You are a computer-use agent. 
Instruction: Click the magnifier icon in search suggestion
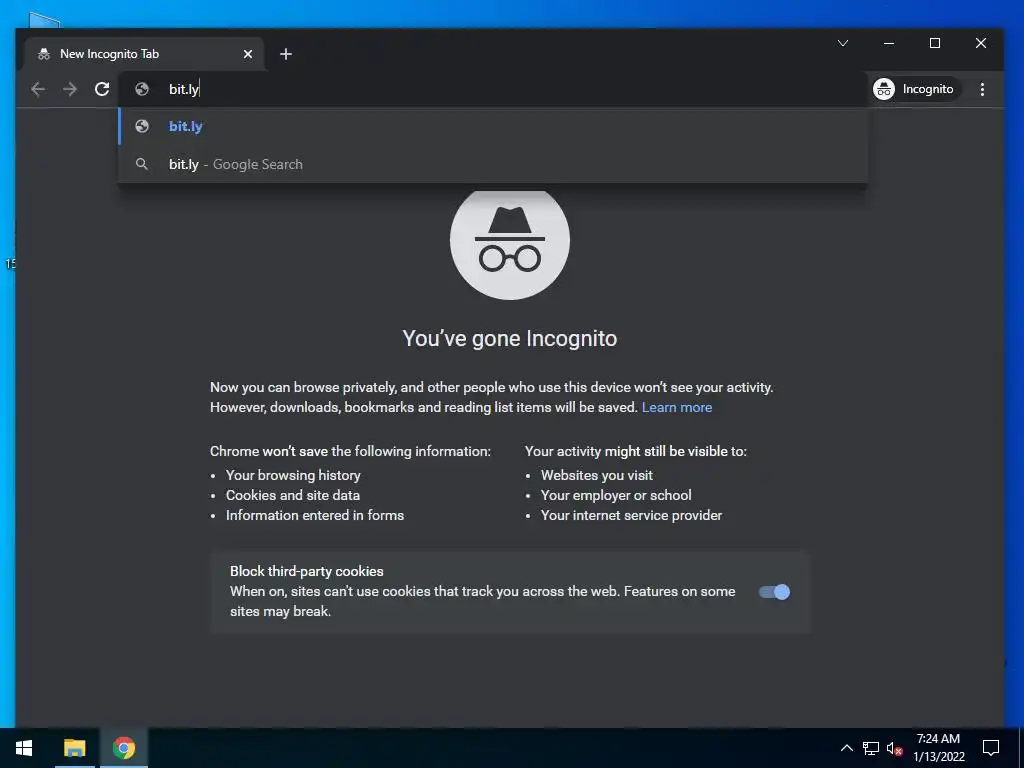click(x=142, y=164)
